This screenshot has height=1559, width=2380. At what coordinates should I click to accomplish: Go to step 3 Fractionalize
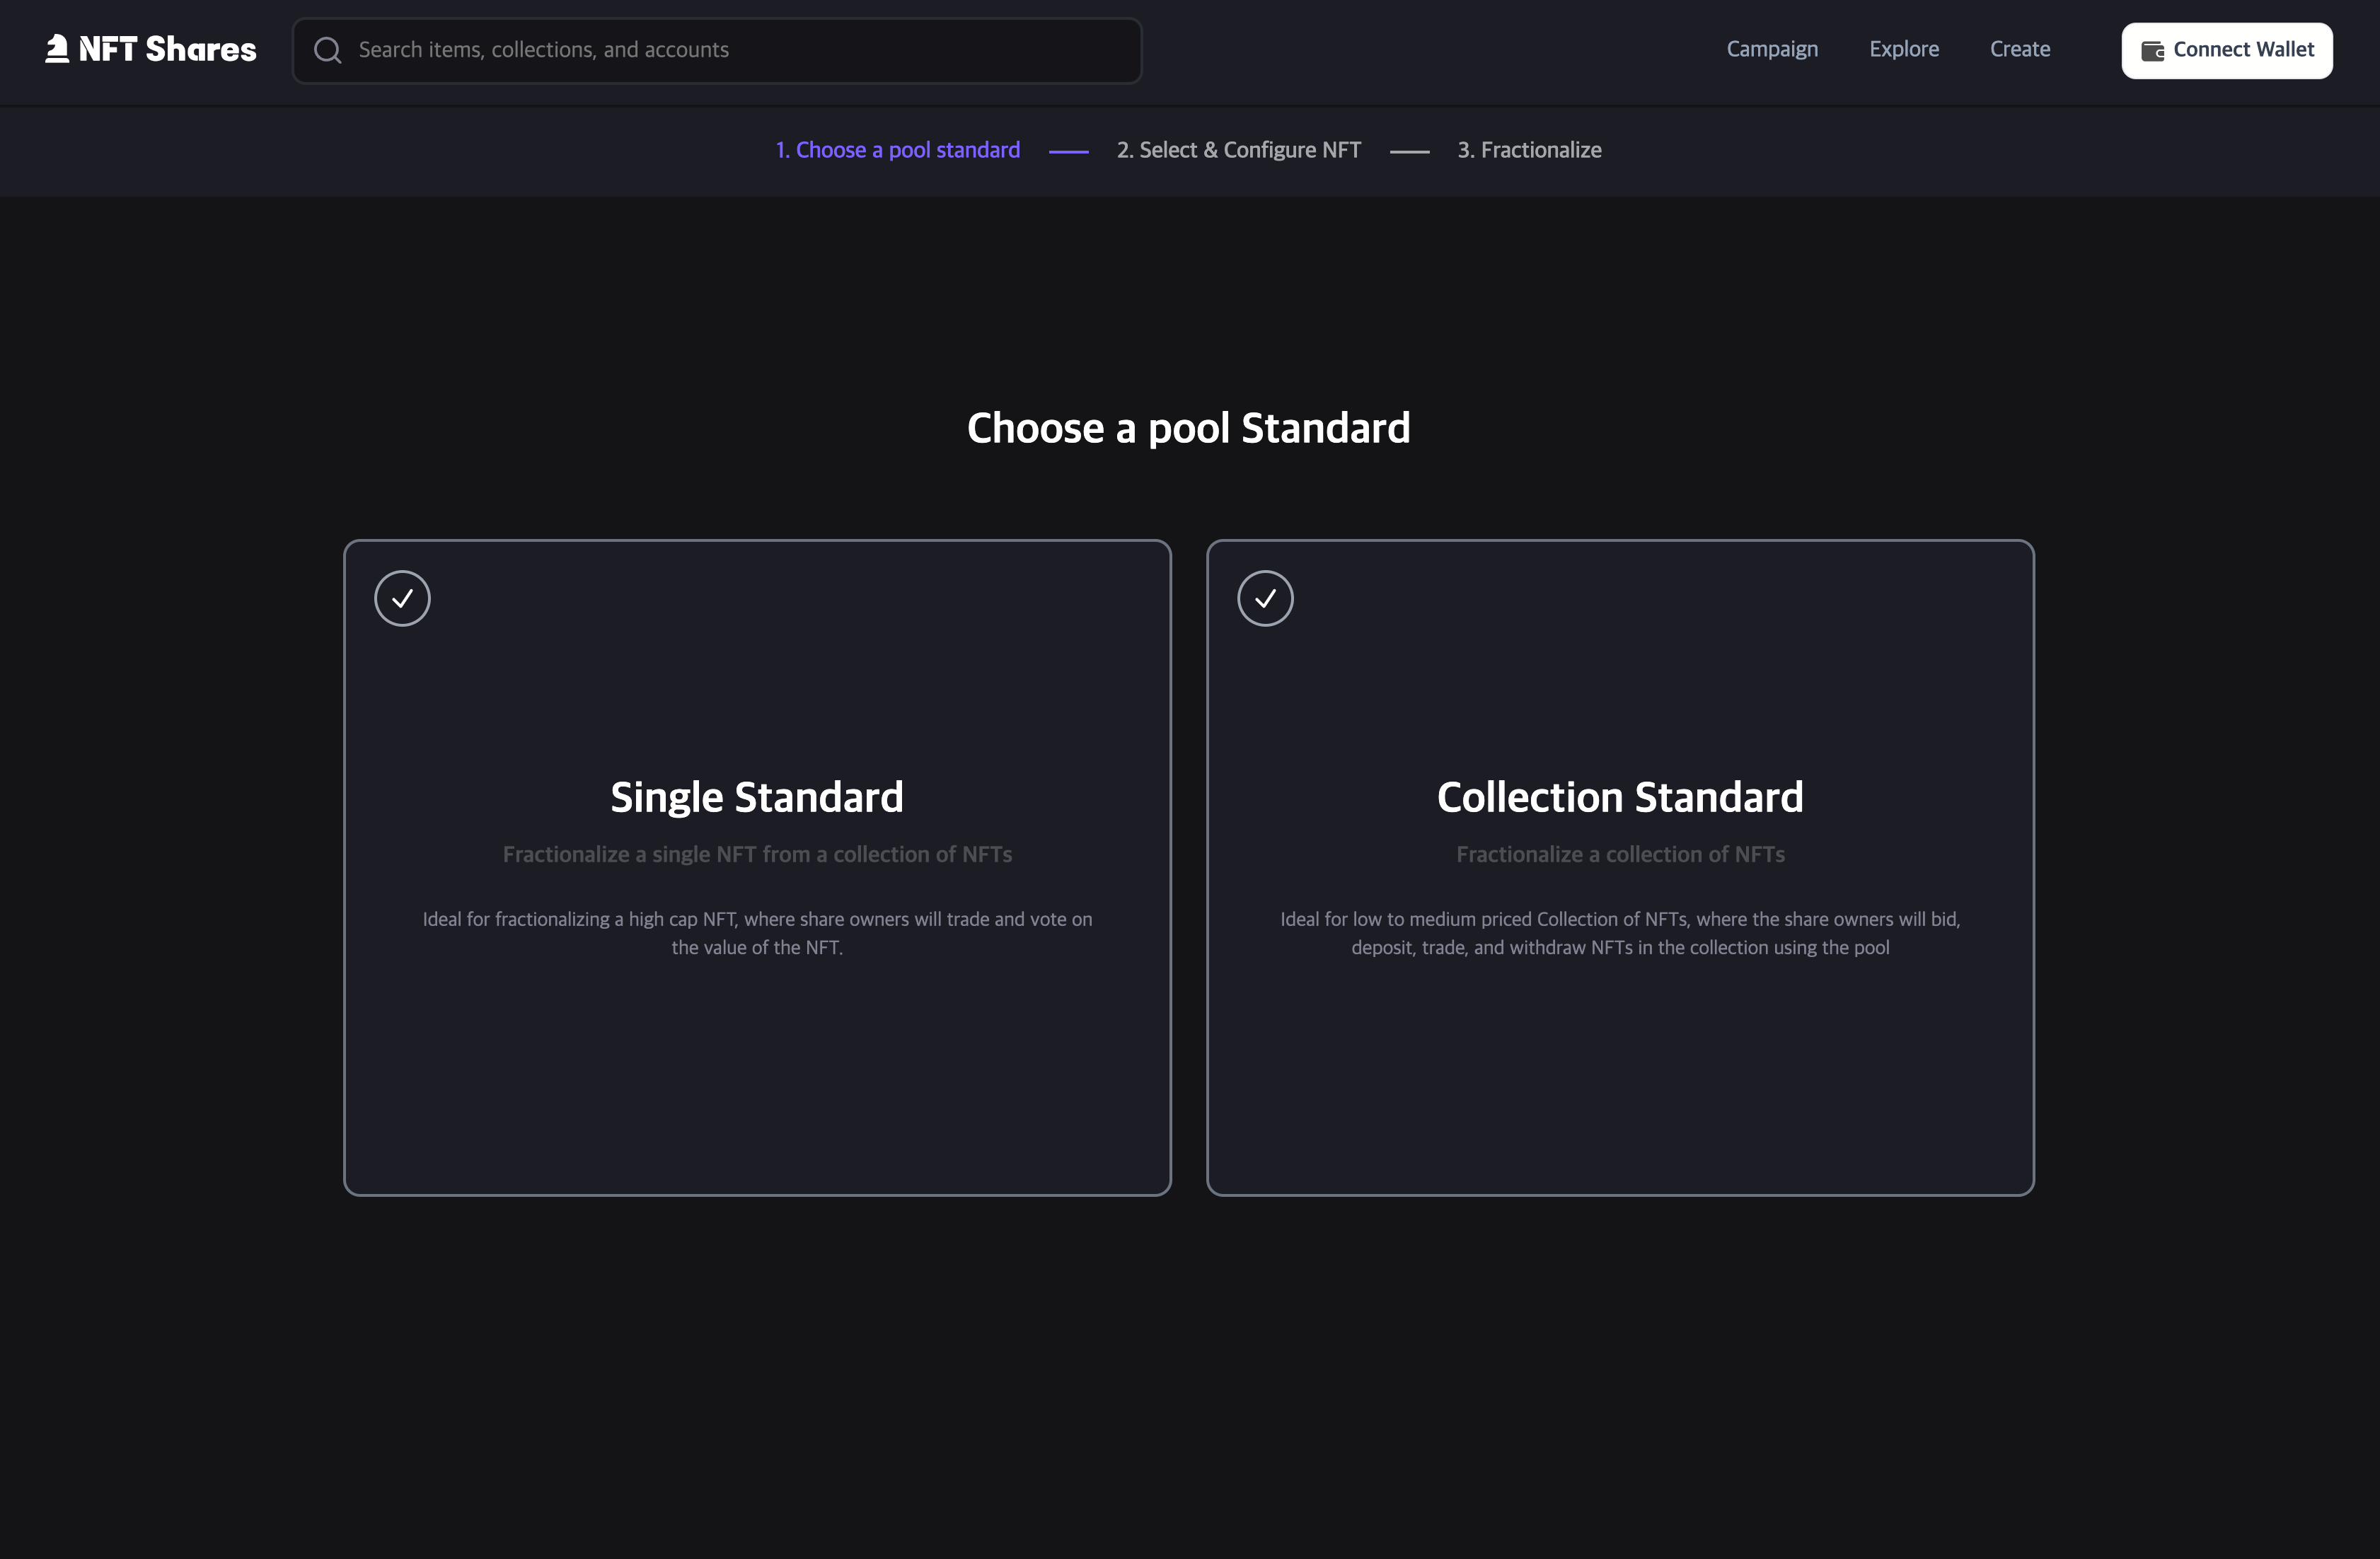1528,150
